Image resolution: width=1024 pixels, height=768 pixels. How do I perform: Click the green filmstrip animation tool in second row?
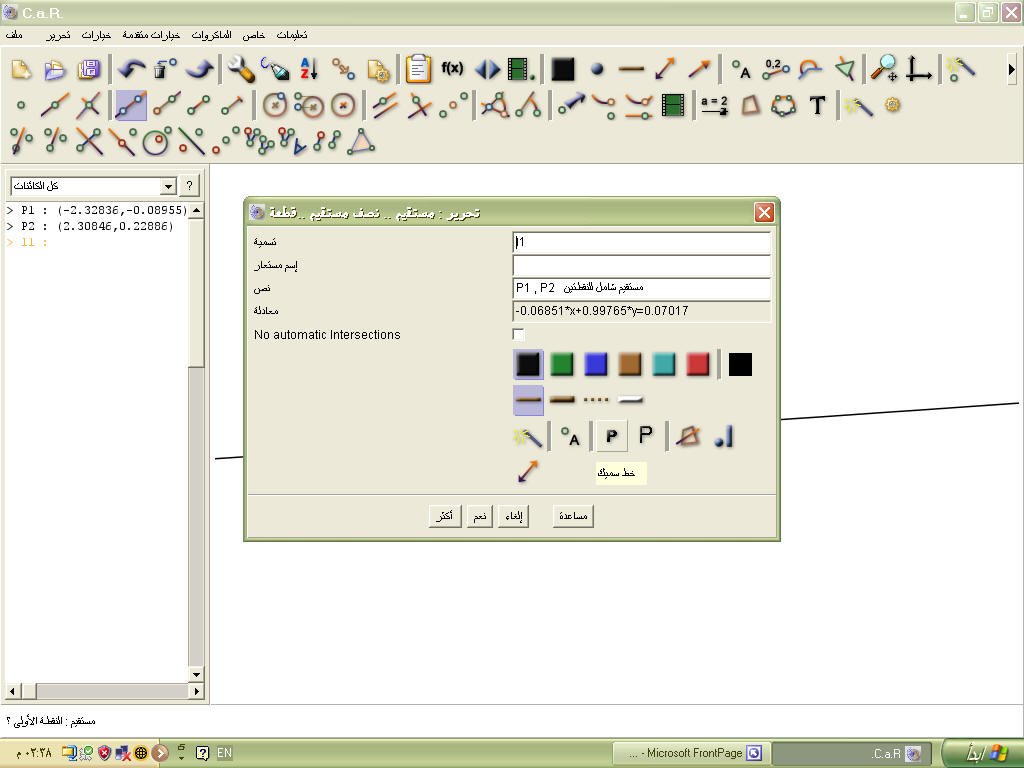673,105
